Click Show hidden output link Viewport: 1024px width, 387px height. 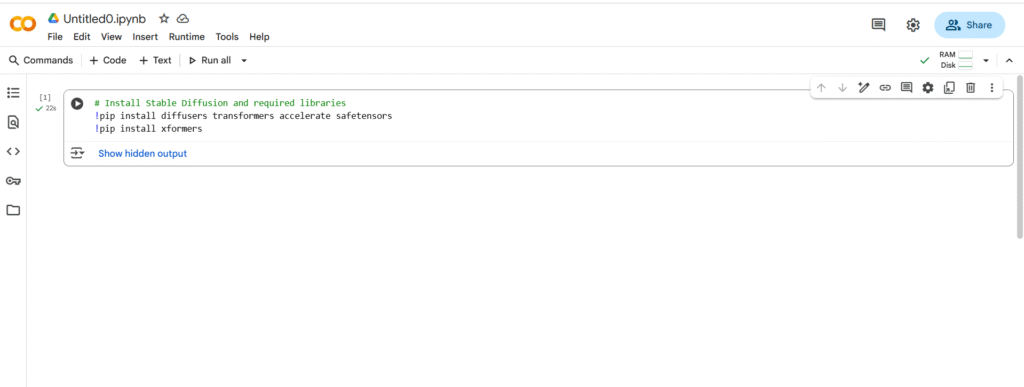tap(142, 153)
